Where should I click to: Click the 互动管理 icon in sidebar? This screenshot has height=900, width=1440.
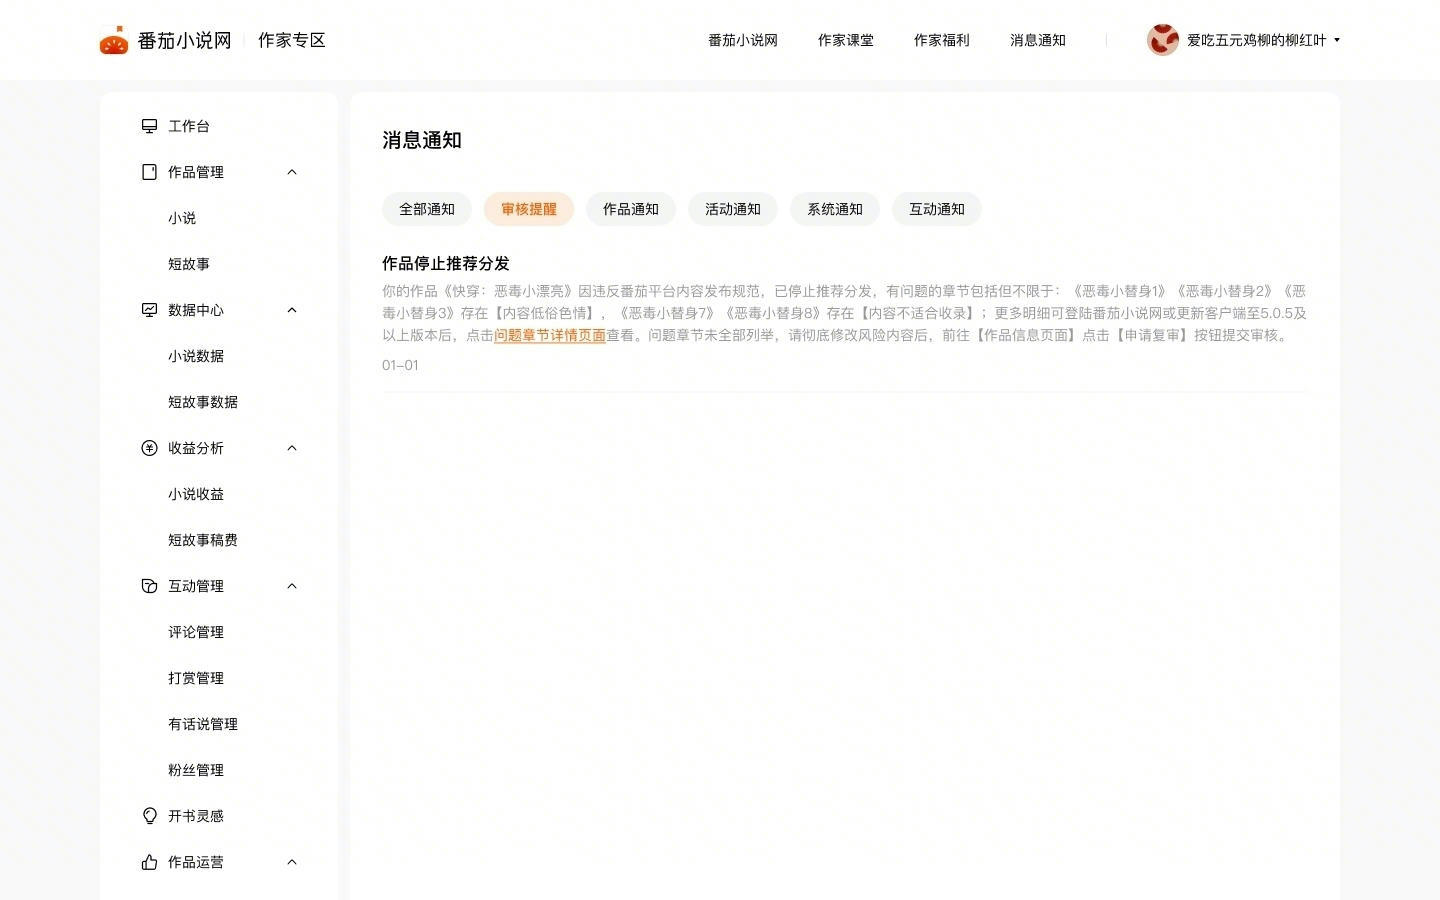[x=149, y=586]
